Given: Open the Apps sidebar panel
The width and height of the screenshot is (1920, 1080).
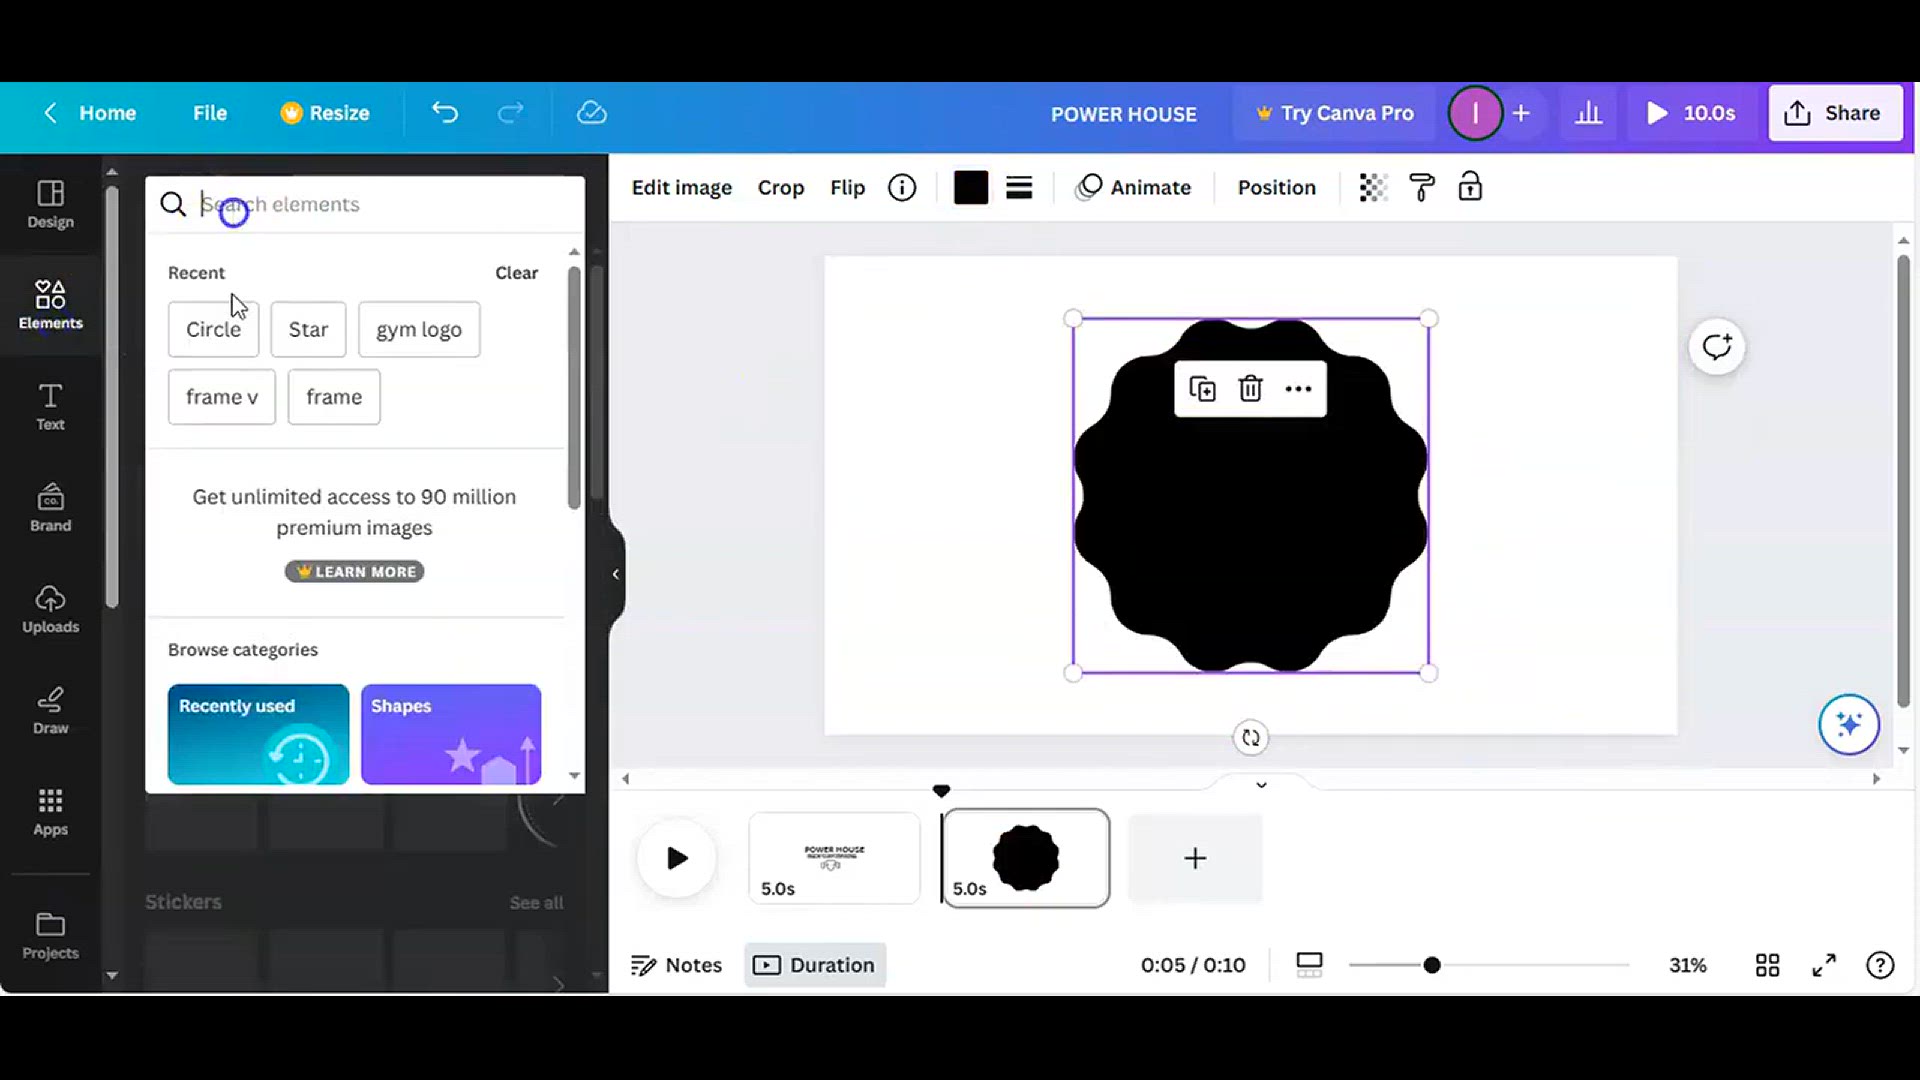Looking at the screenshot, I should (50, 812).
